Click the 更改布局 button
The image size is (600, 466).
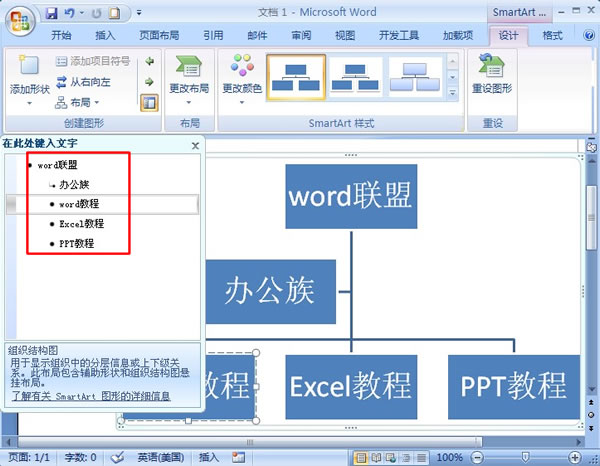coord(189,80)
